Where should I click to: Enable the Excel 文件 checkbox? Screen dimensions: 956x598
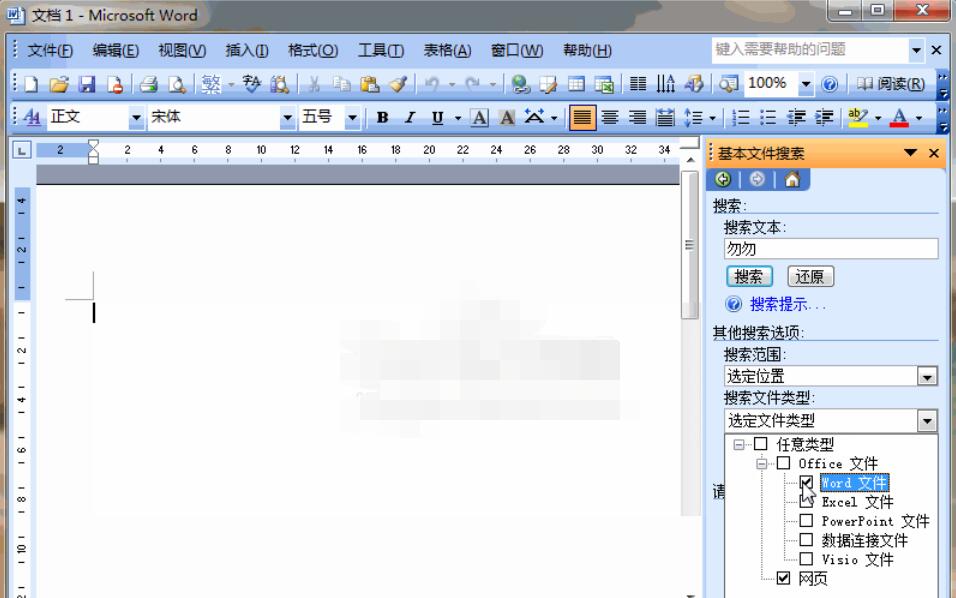tap(806, 502)
